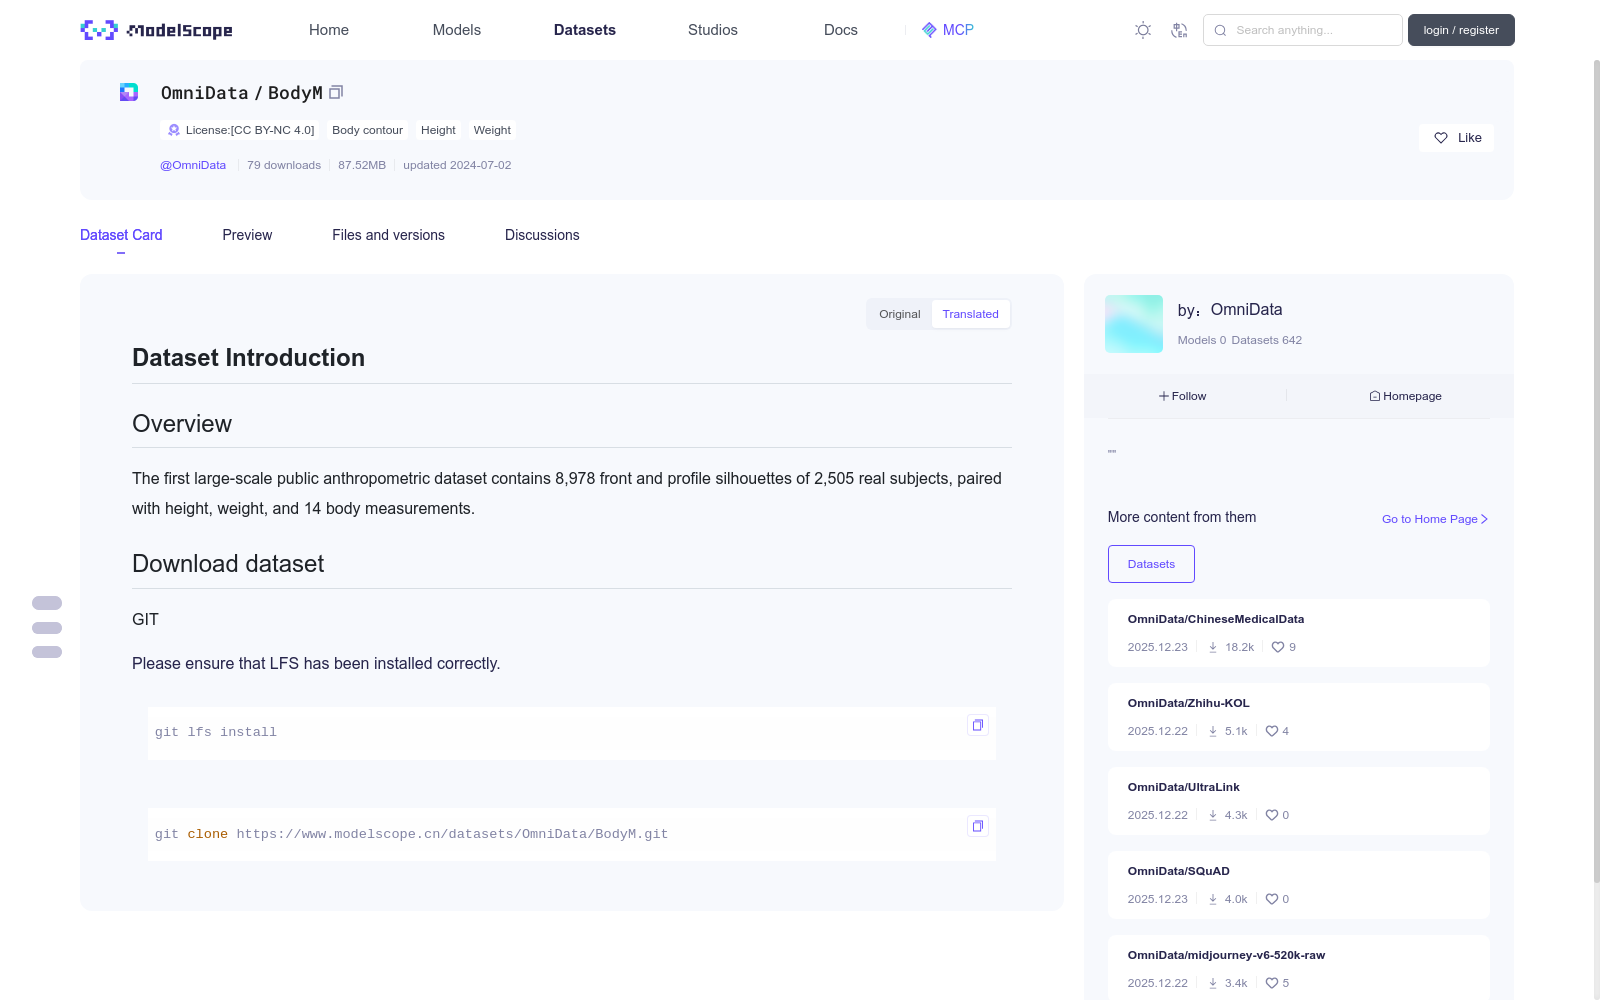Viewport: 1600px width, 1000px height.
Task: Click the Weight tag
Action: (x=492, y=130)
